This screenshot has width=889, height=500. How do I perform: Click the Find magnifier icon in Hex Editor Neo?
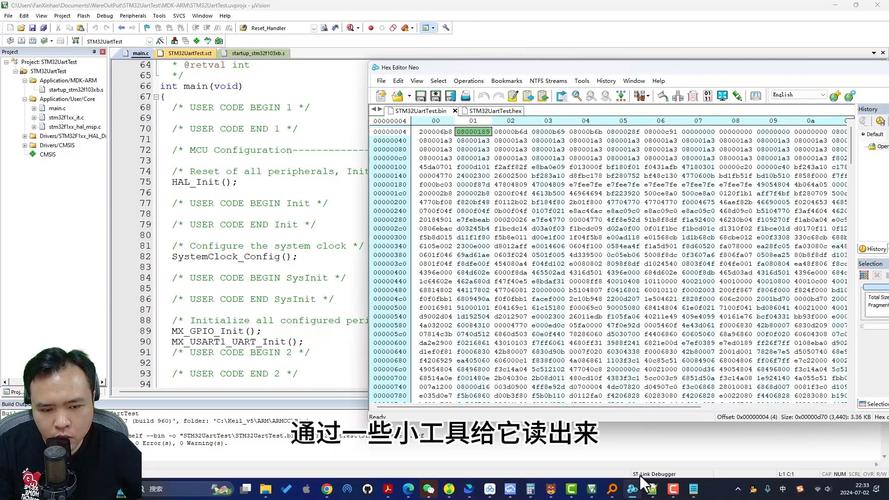point(577,96)
